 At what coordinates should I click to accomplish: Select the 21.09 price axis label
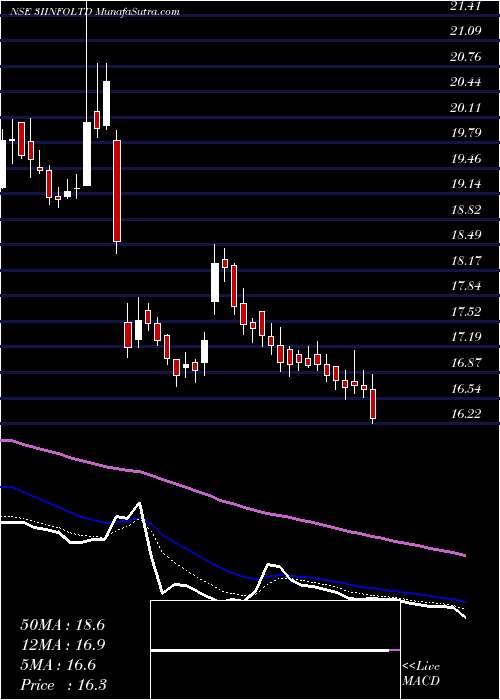pos(468,31)
